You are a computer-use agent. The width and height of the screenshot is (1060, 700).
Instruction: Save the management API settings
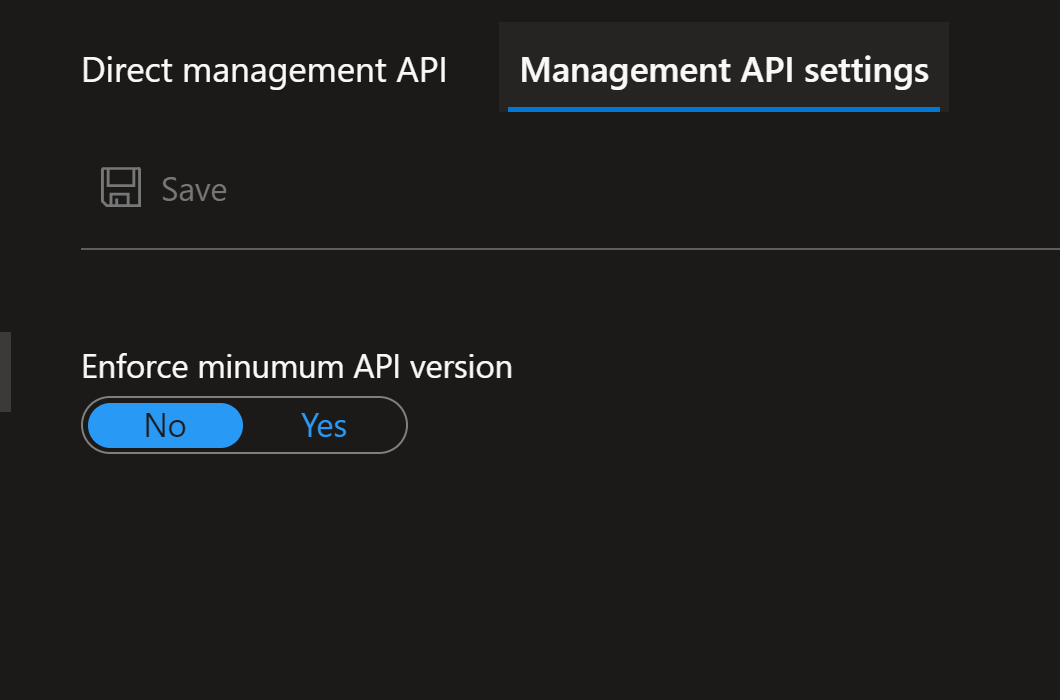coord(165,189)
